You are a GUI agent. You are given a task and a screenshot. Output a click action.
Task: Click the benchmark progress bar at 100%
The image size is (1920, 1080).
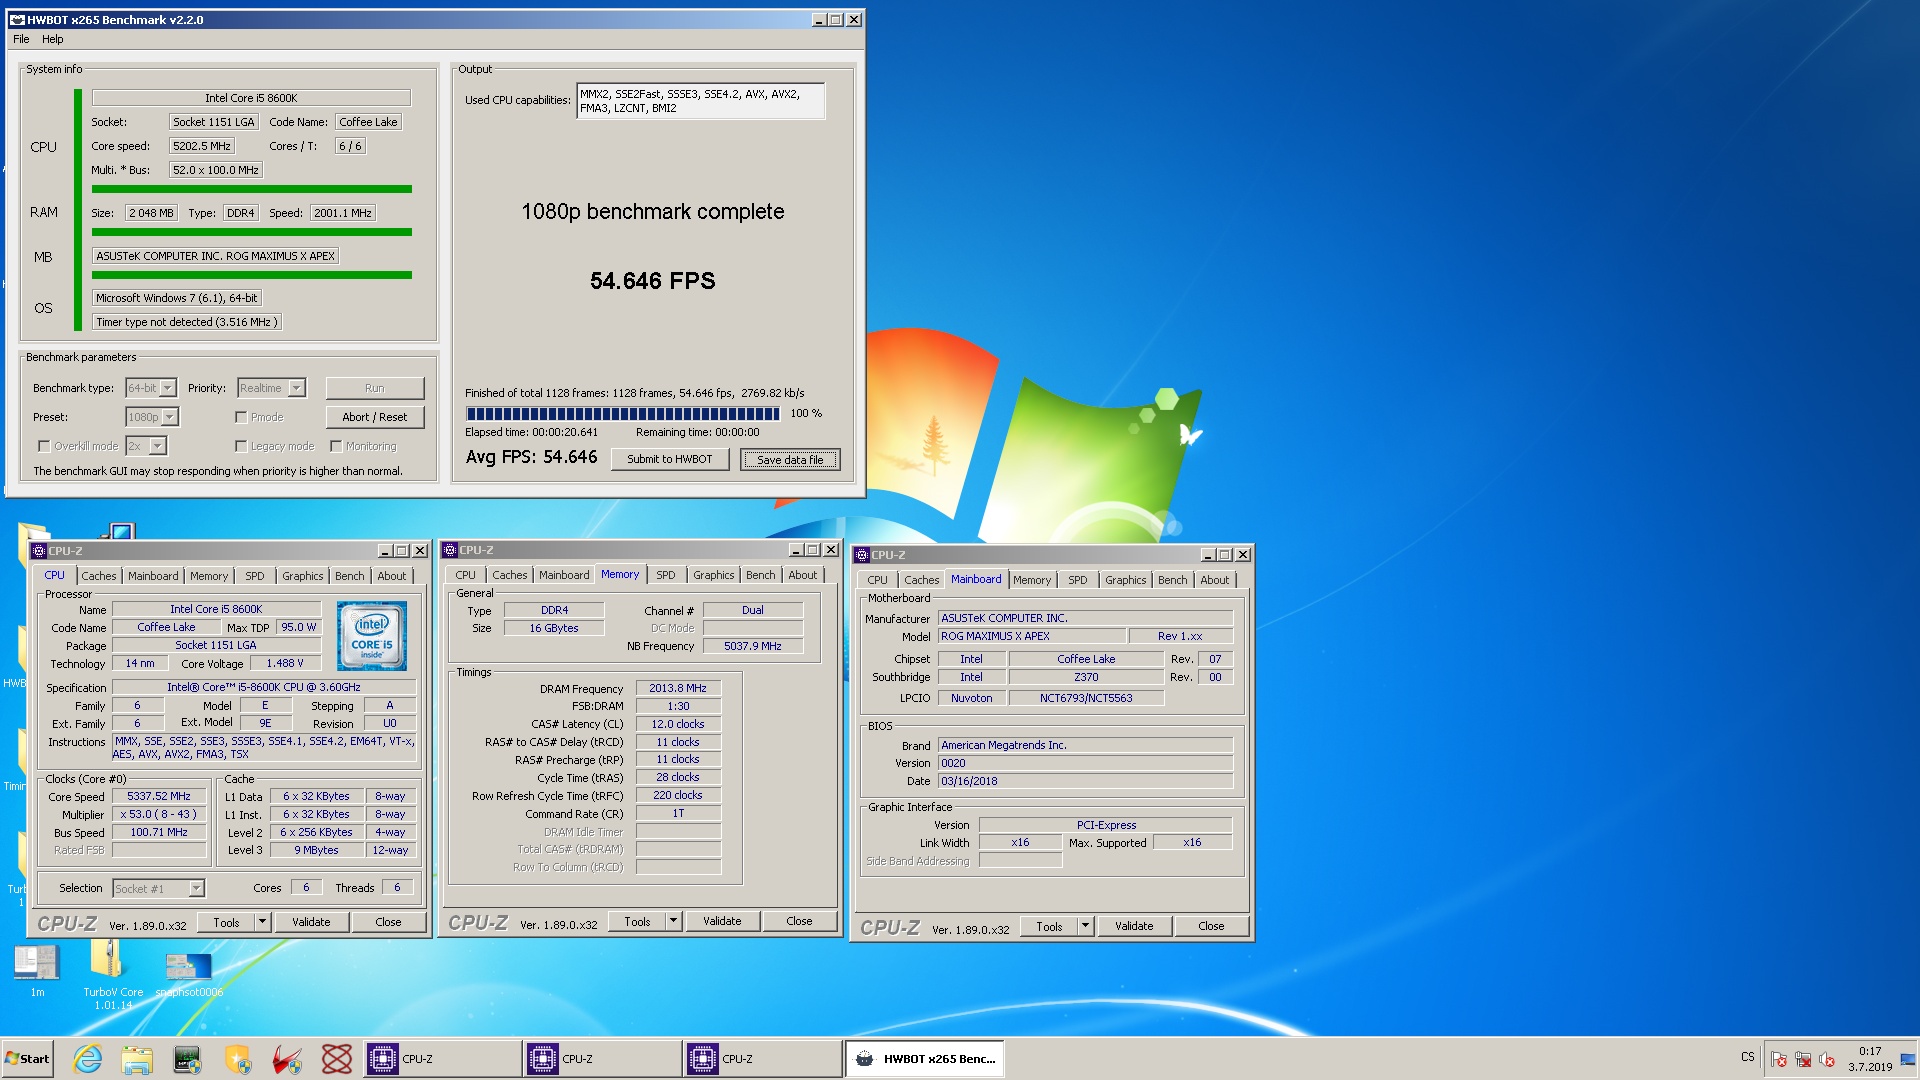(623, 414)
